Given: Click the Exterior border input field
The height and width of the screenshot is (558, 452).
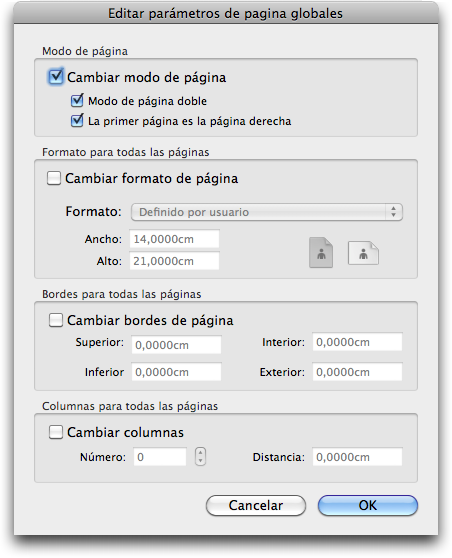Looking at the screenshot, I should [x=357, y=372].
